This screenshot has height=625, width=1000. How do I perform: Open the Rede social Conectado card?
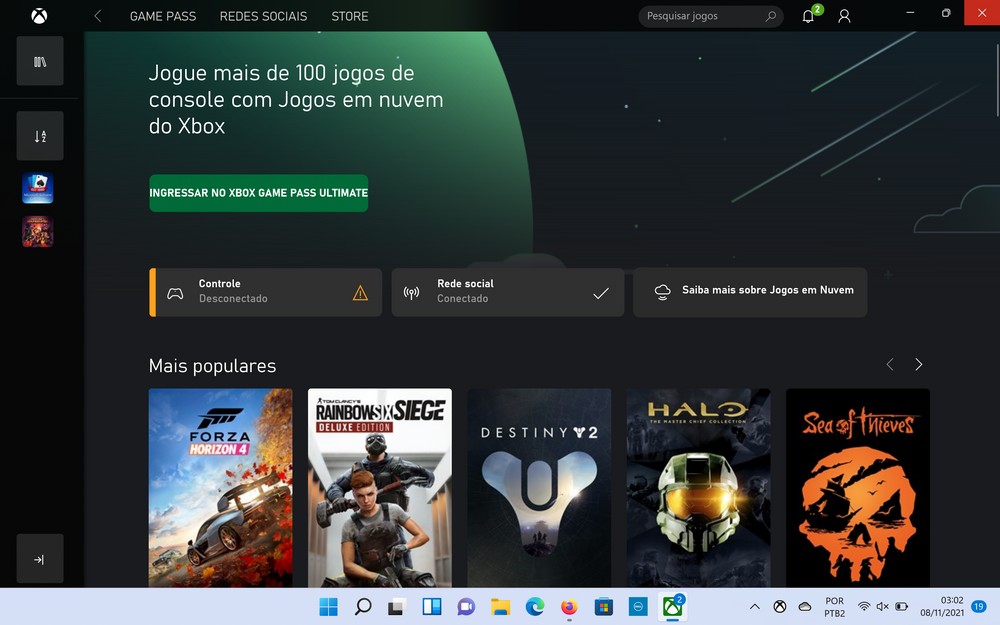click(508, 292)
